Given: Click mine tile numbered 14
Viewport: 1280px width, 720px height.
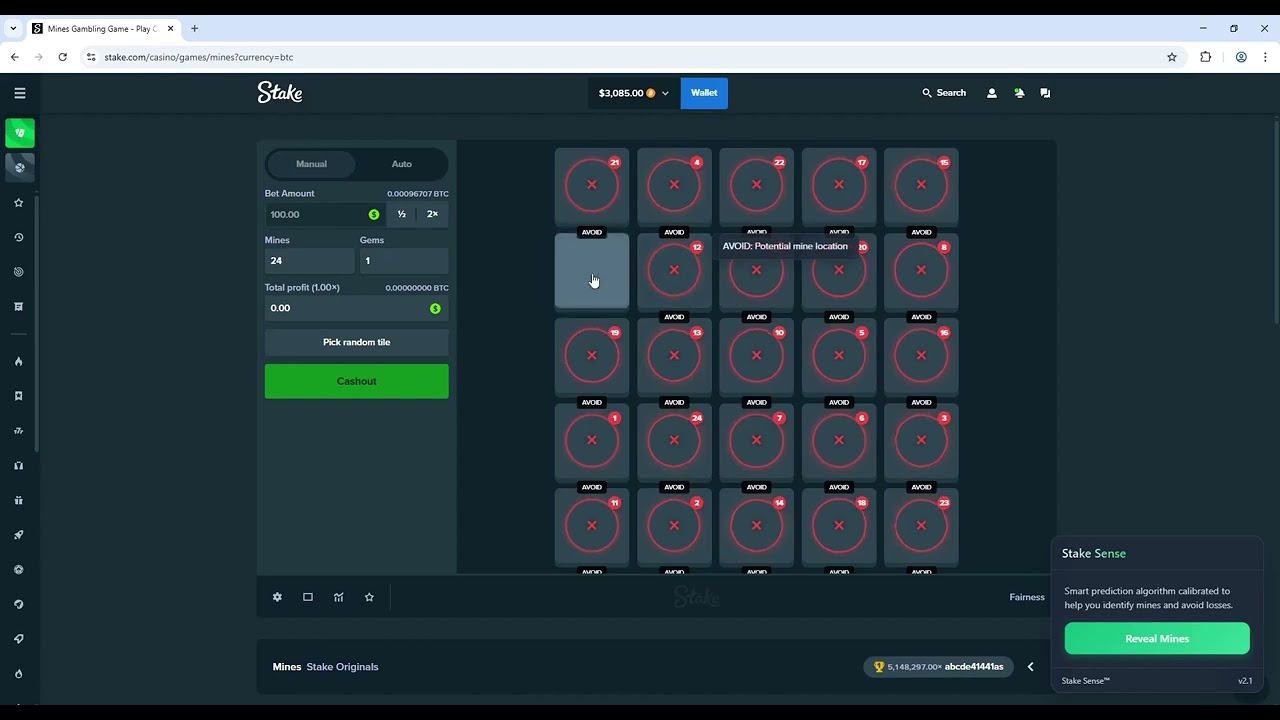Looking at the screenshot, I should point(757,525).
